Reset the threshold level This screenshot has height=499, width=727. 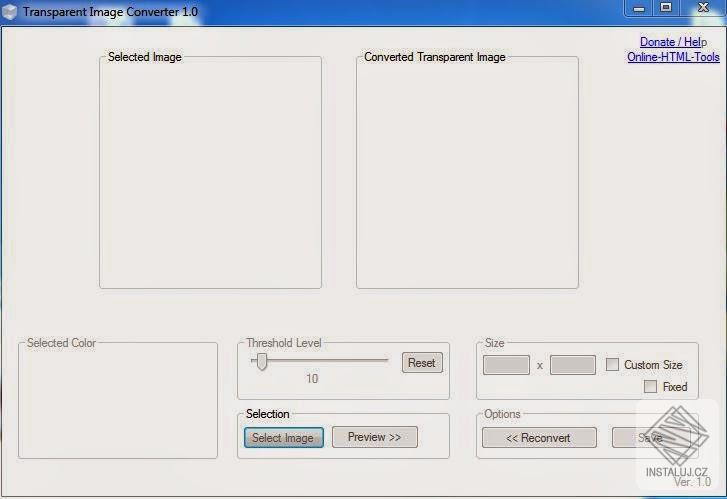pos(422,363)
